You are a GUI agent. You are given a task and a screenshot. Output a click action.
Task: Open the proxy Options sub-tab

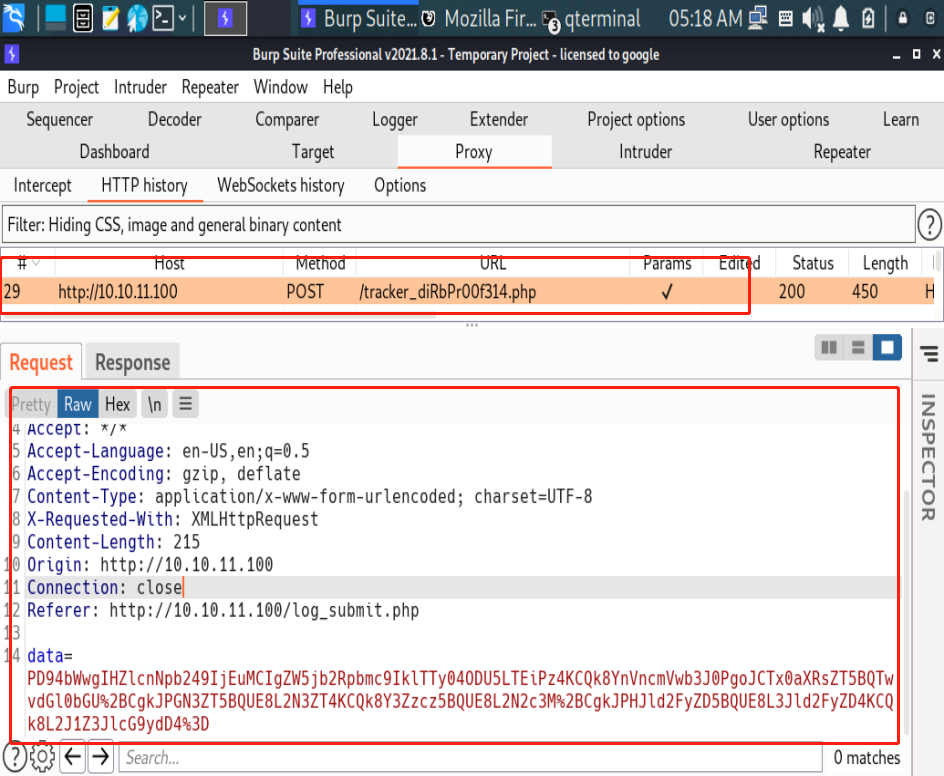[400, 185]
